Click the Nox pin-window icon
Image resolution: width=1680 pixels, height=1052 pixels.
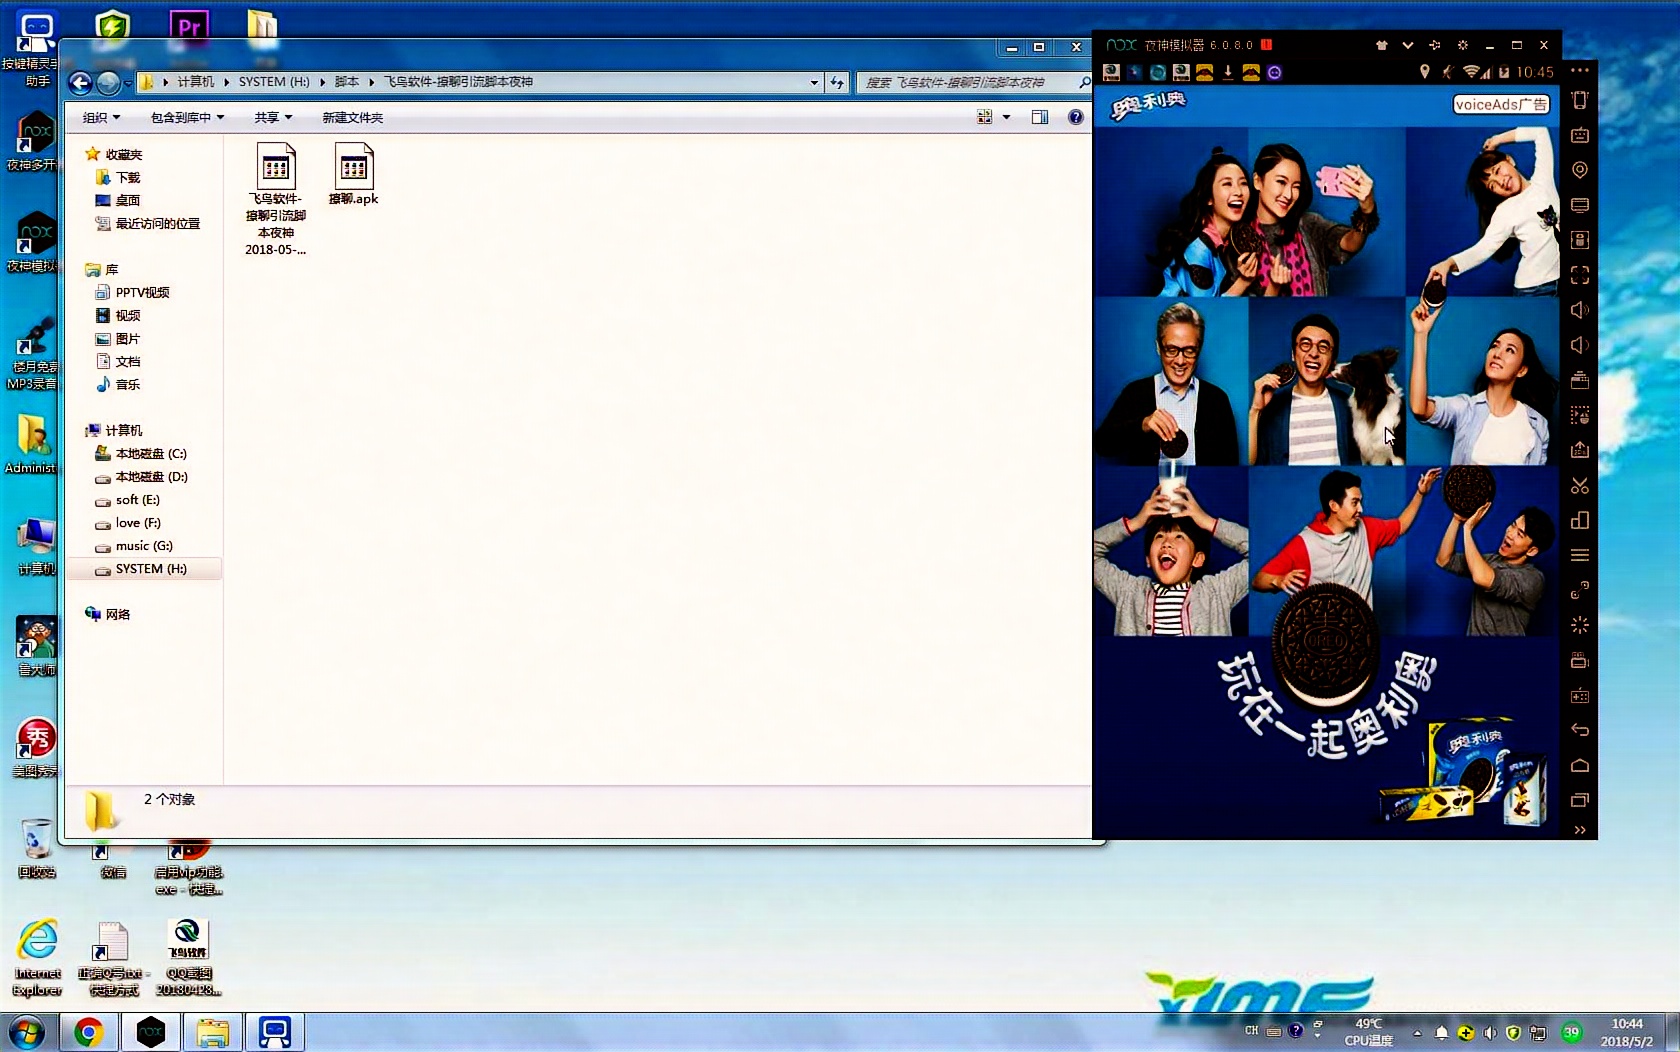[x=1435, y=45]
